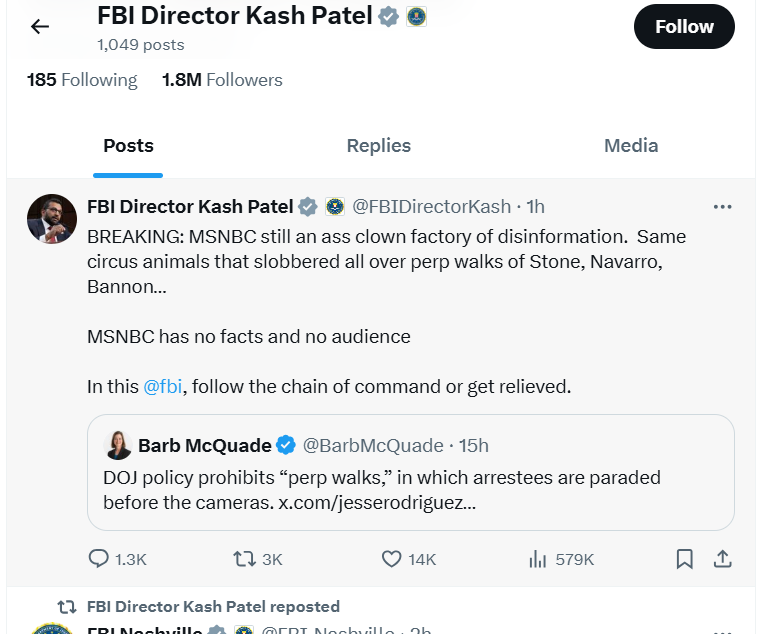Click Barb McQuade's small avatar
The height and width of the screenshot is (634, 769).
pos(118,445)
